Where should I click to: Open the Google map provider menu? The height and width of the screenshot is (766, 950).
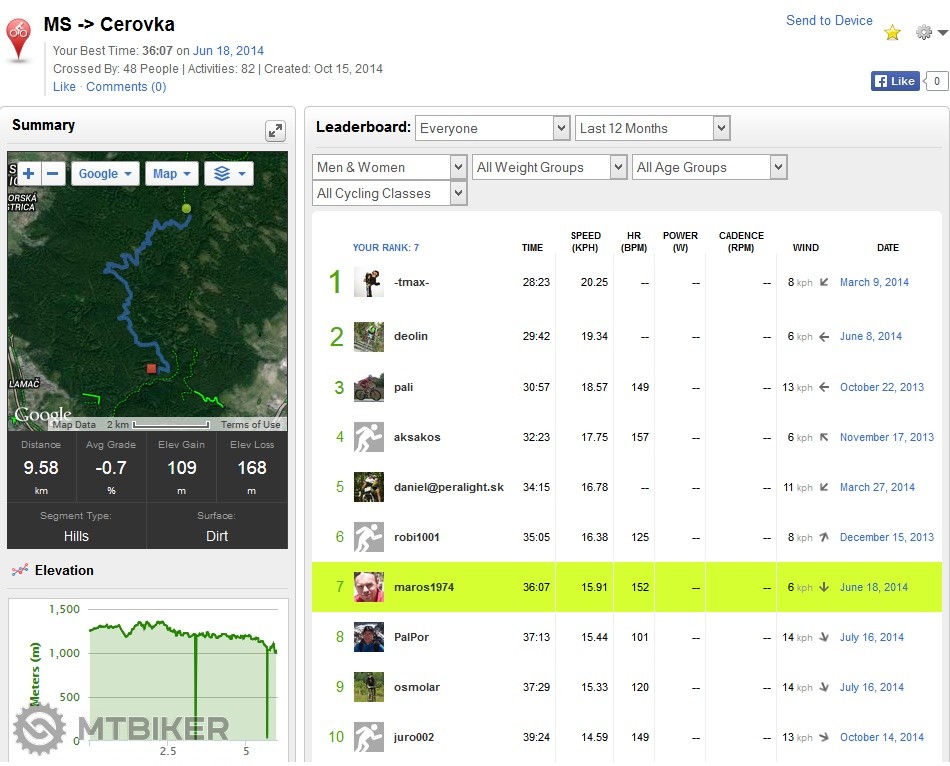point(105,174)
